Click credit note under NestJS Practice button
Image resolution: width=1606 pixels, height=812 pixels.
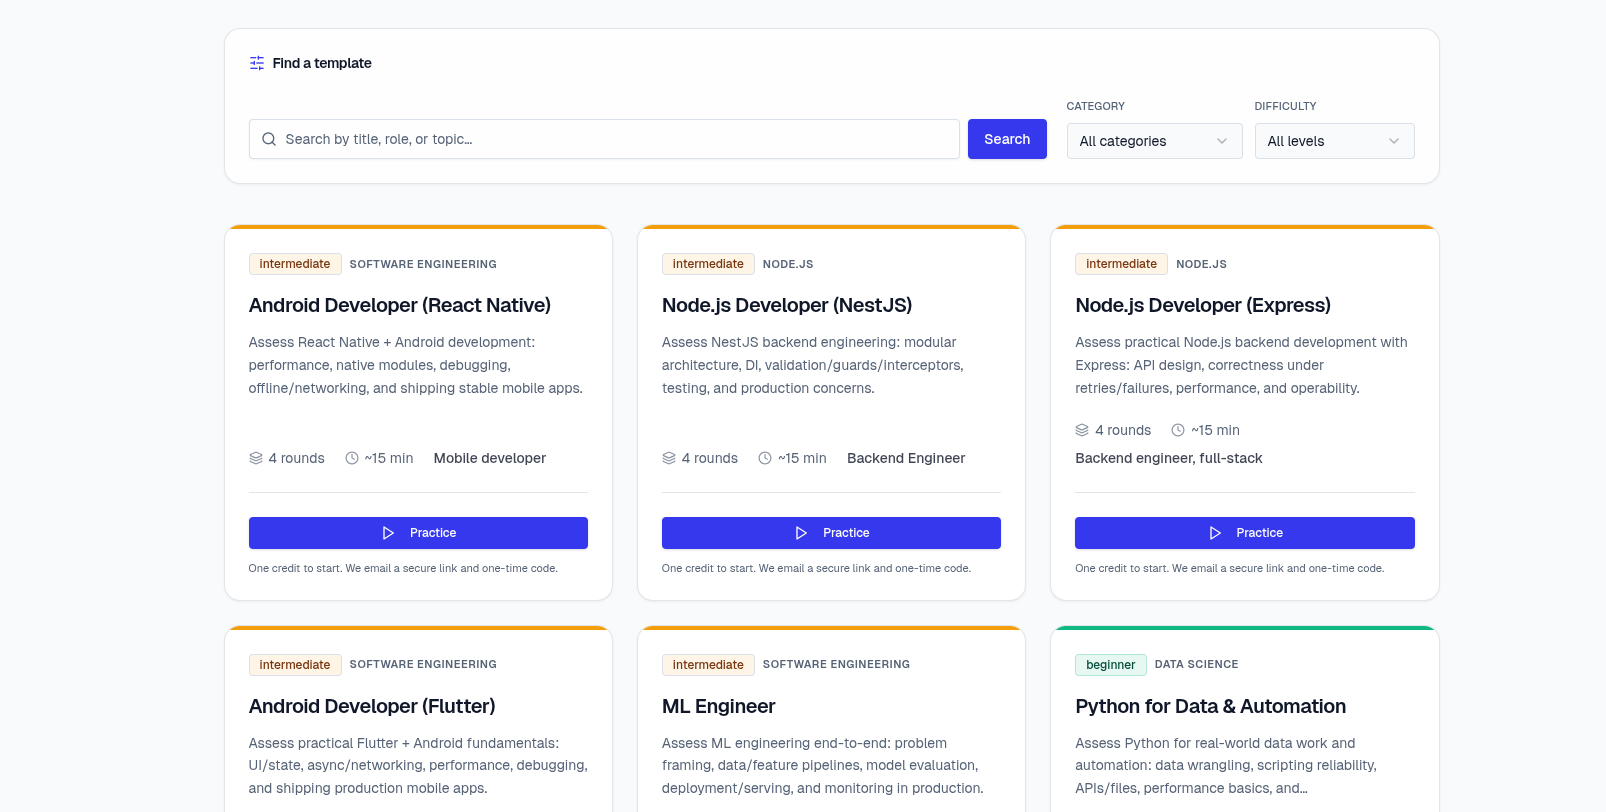[x=816, y=568]
